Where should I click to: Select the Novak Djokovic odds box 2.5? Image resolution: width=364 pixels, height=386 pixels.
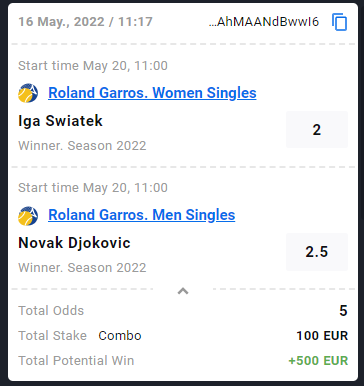317,252
